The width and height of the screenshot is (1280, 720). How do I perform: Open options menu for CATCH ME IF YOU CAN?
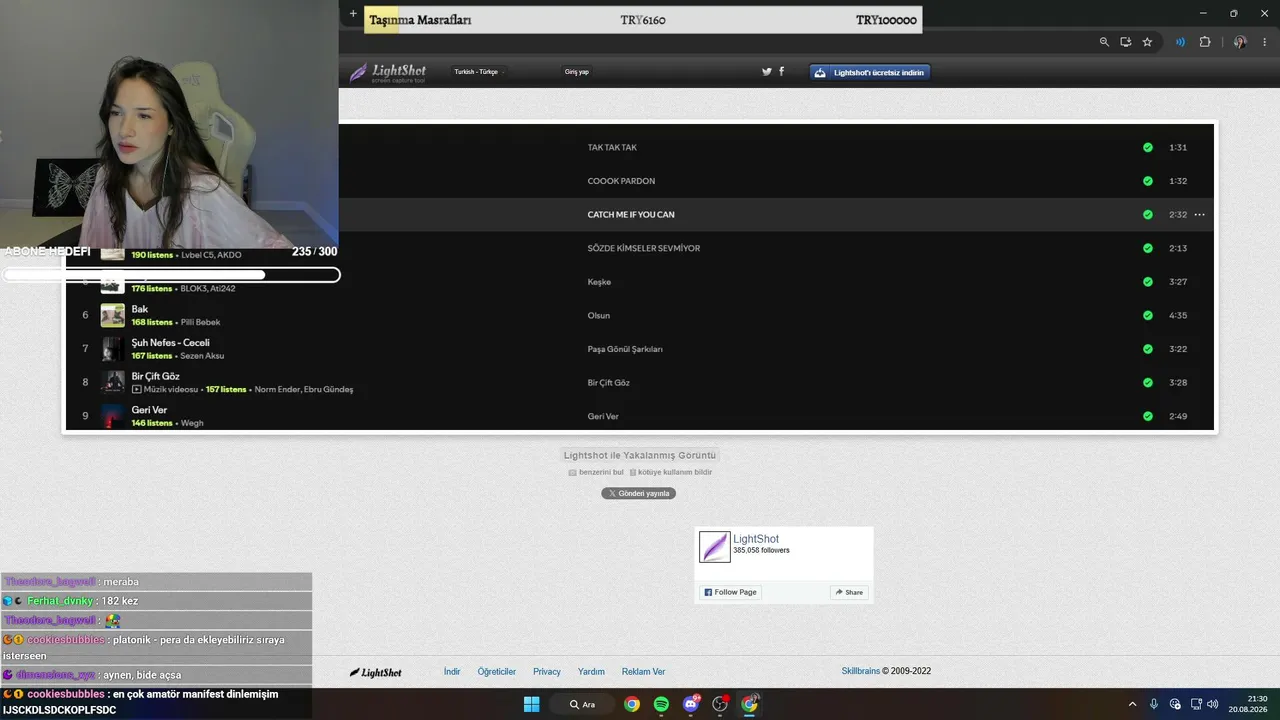coord(1199,215)
